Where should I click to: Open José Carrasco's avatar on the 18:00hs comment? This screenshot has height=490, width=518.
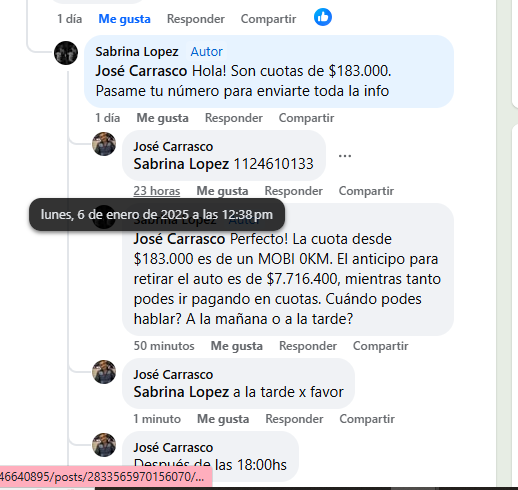(104, 445)
